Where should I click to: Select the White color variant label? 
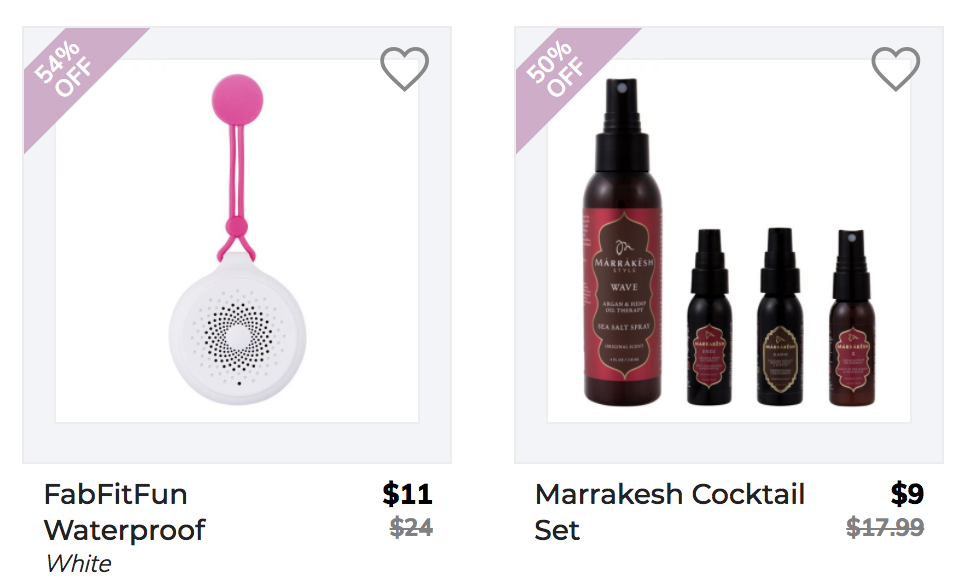point(78,564)
